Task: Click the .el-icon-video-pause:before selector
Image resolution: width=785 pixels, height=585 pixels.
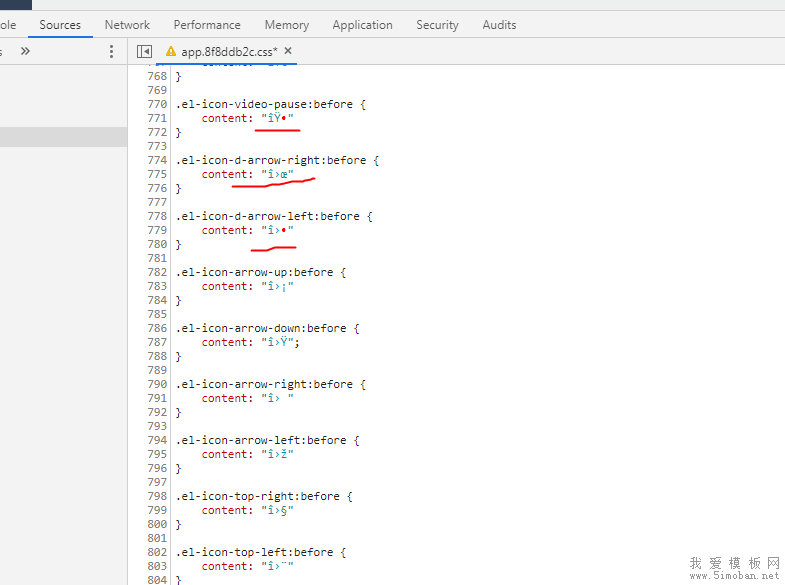Action: (x=264, y=104)
